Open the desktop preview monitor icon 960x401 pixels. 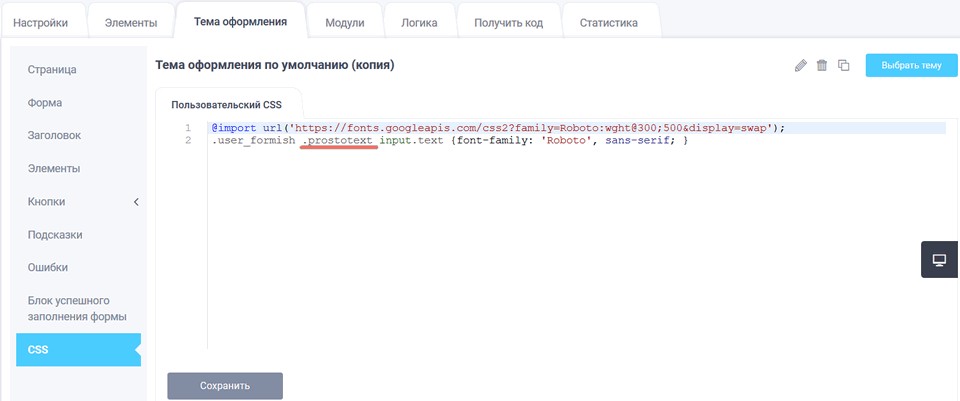pyautogui.click(x=939, y=260)
